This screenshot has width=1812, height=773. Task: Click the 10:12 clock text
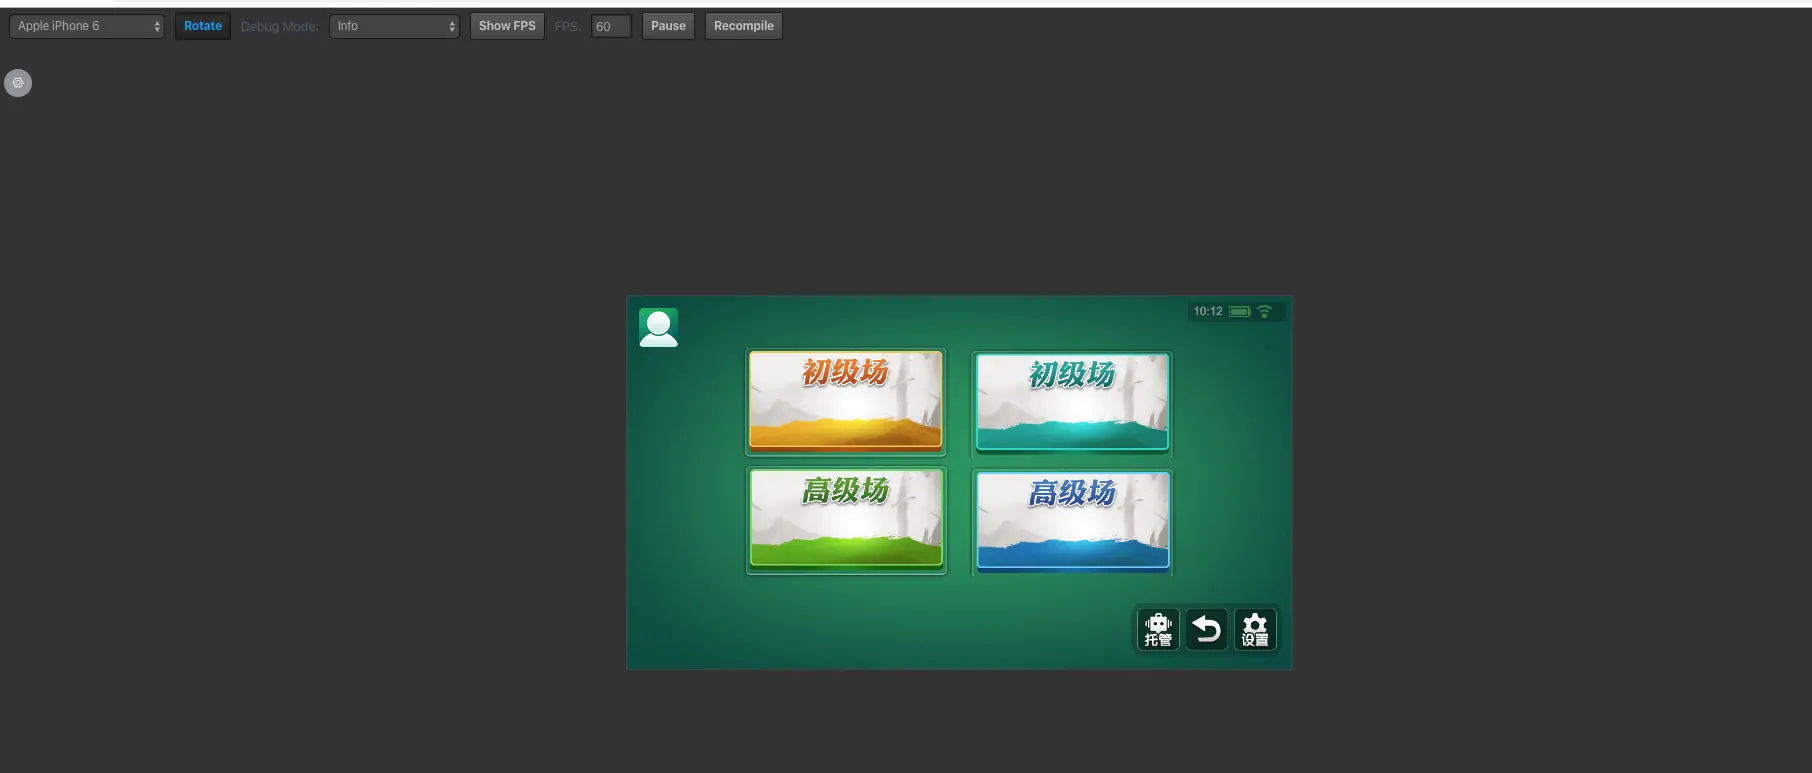coord(1208,312)
